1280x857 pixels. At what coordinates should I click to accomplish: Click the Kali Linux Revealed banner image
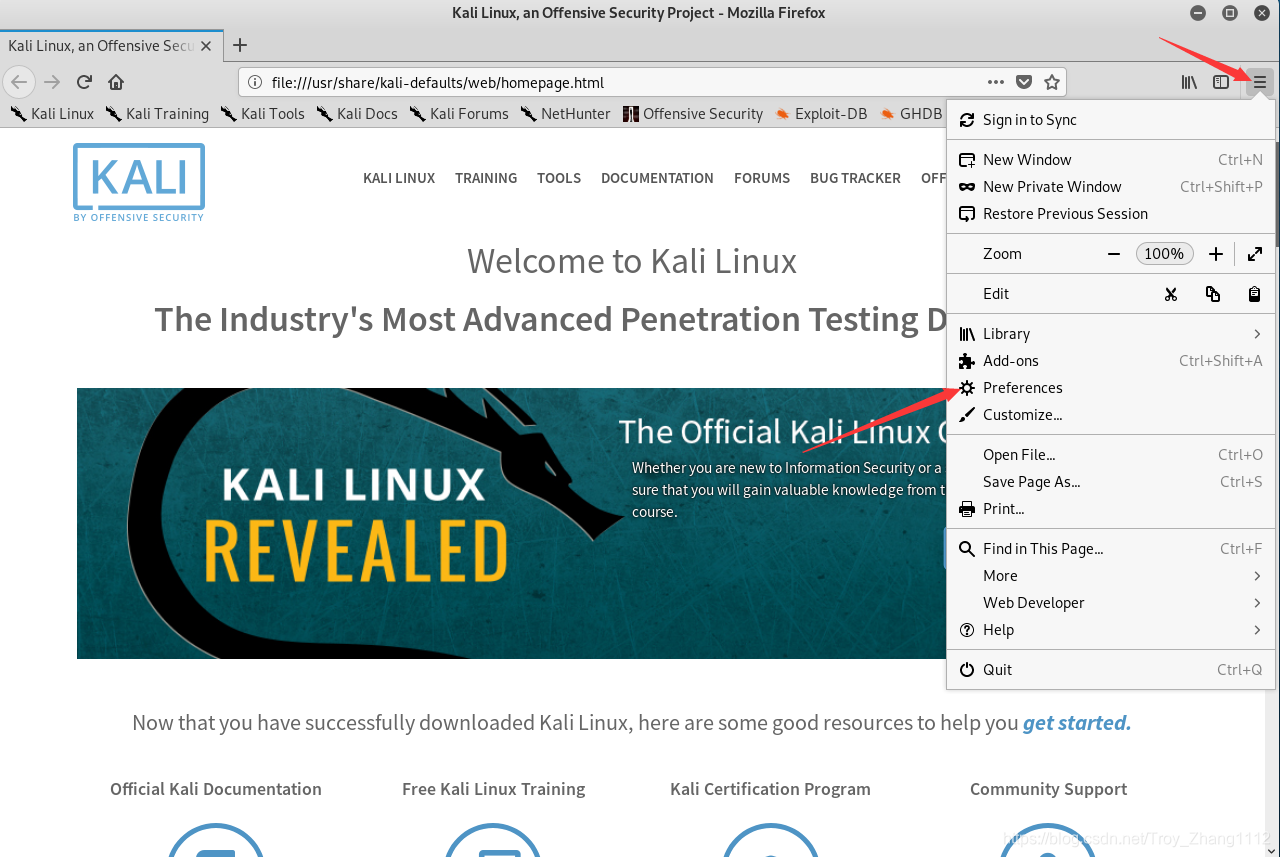pos(512,523)
